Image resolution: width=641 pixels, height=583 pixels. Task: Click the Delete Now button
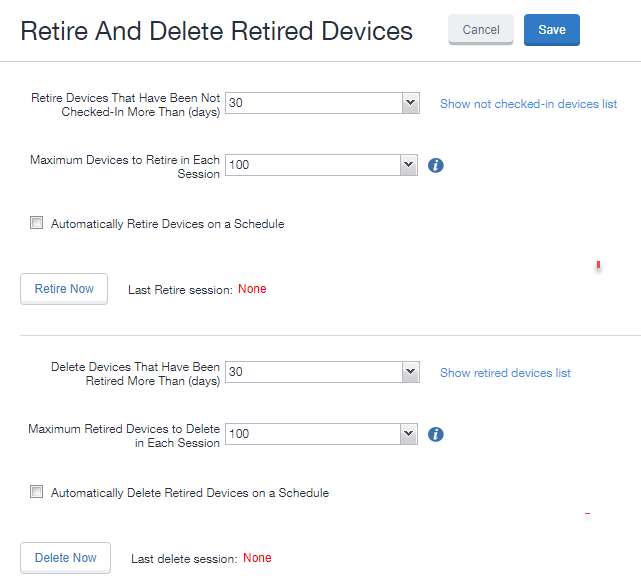coord(65,558)
